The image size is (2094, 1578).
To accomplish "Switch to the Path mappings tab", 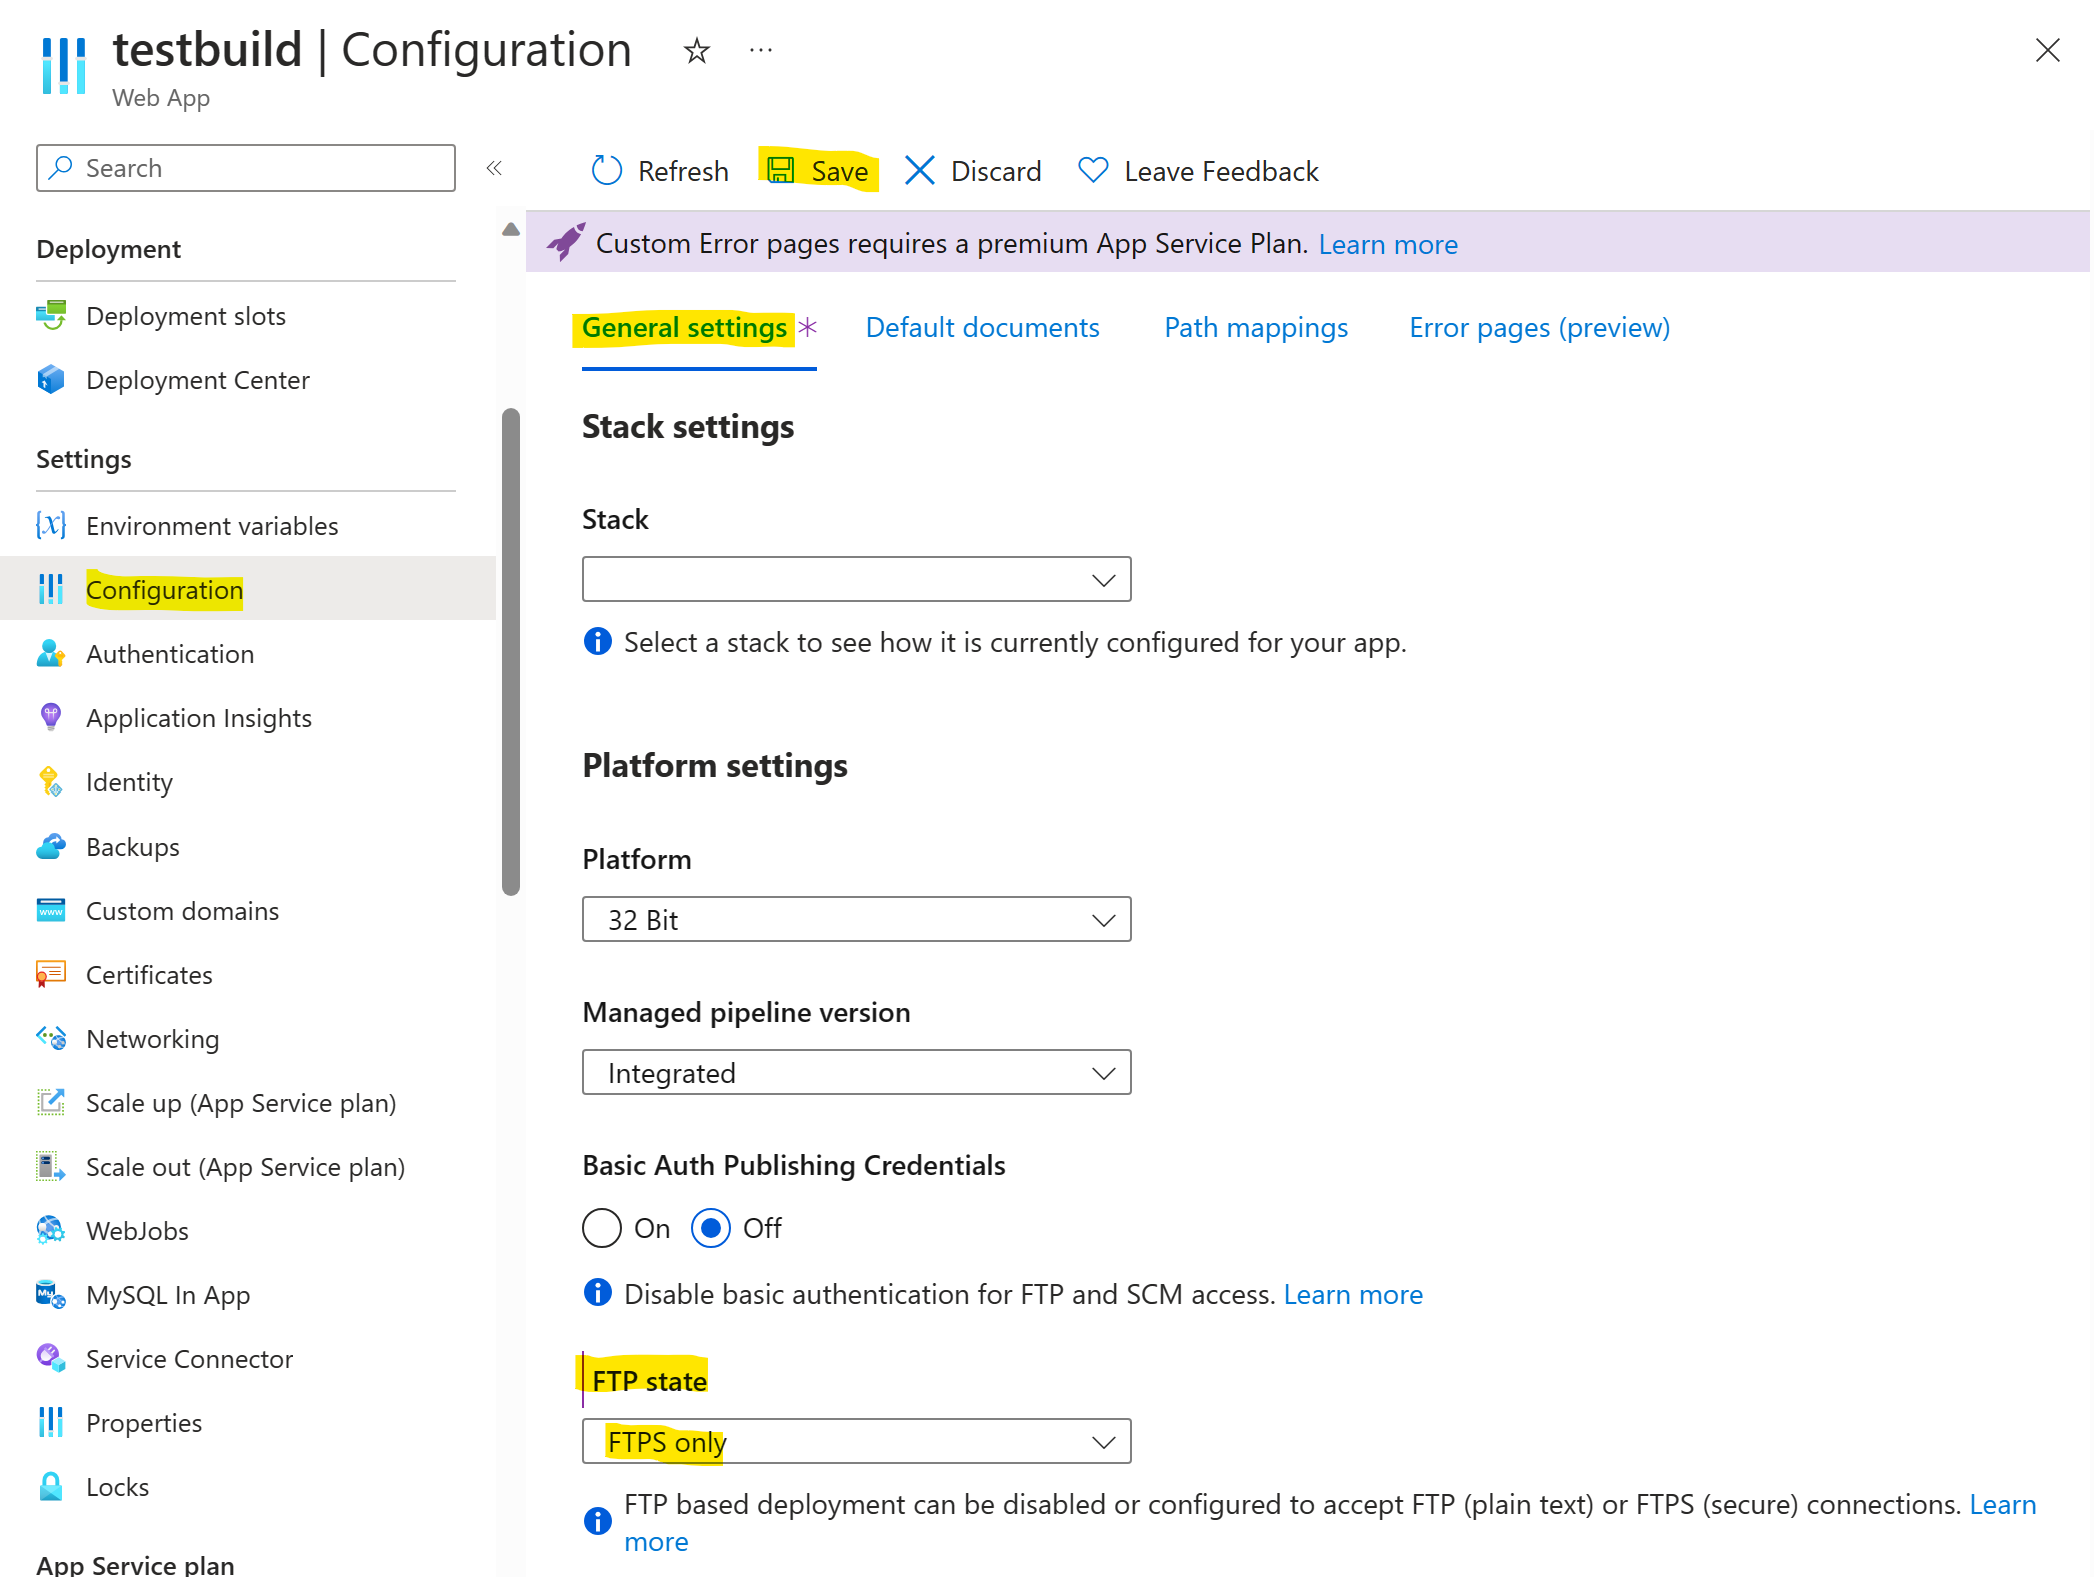I will pyautogui.click(x=1256, y=328).
